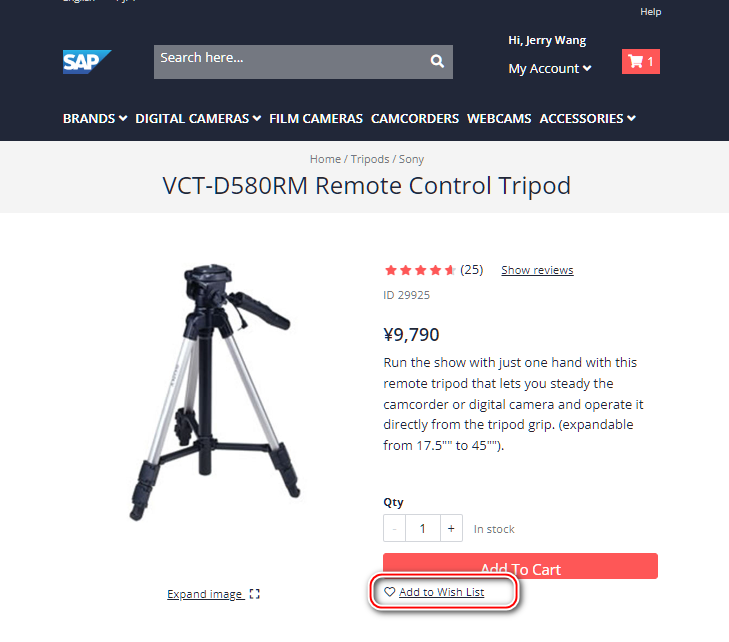
Task: Click the tripod product image
Action: pyautogui.click(x=214, y=393)
